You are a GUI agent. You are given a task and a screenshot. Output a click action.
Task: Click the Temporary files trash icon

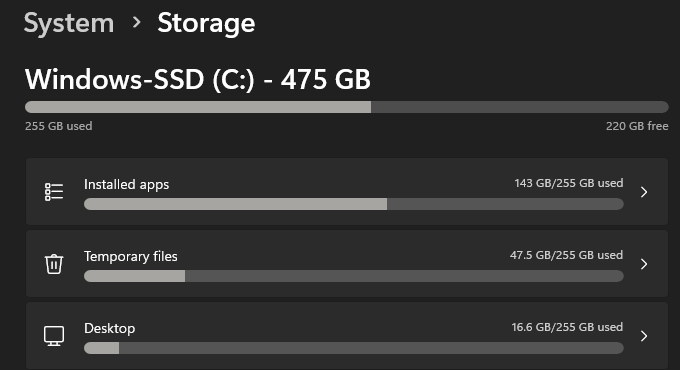[x=54, y=264]
